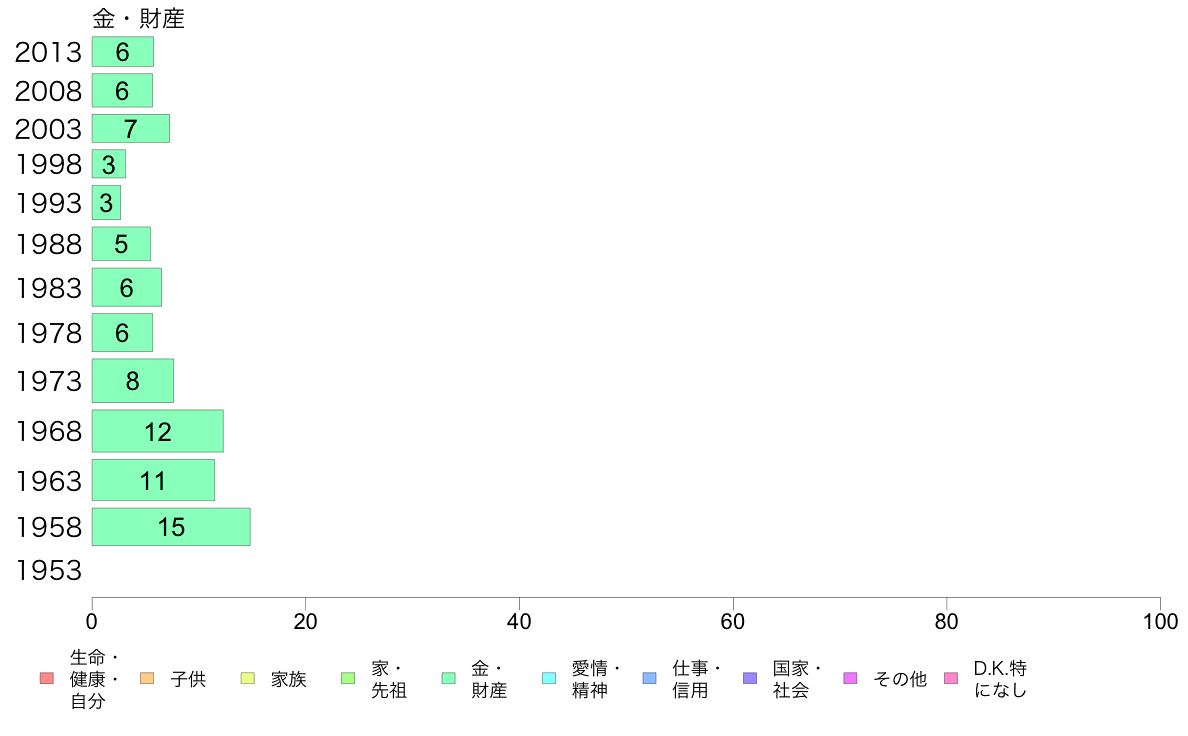
Task: Toggle the 金・財産 legend swatch
Action: pyautogui.click(x=449, y=678)
